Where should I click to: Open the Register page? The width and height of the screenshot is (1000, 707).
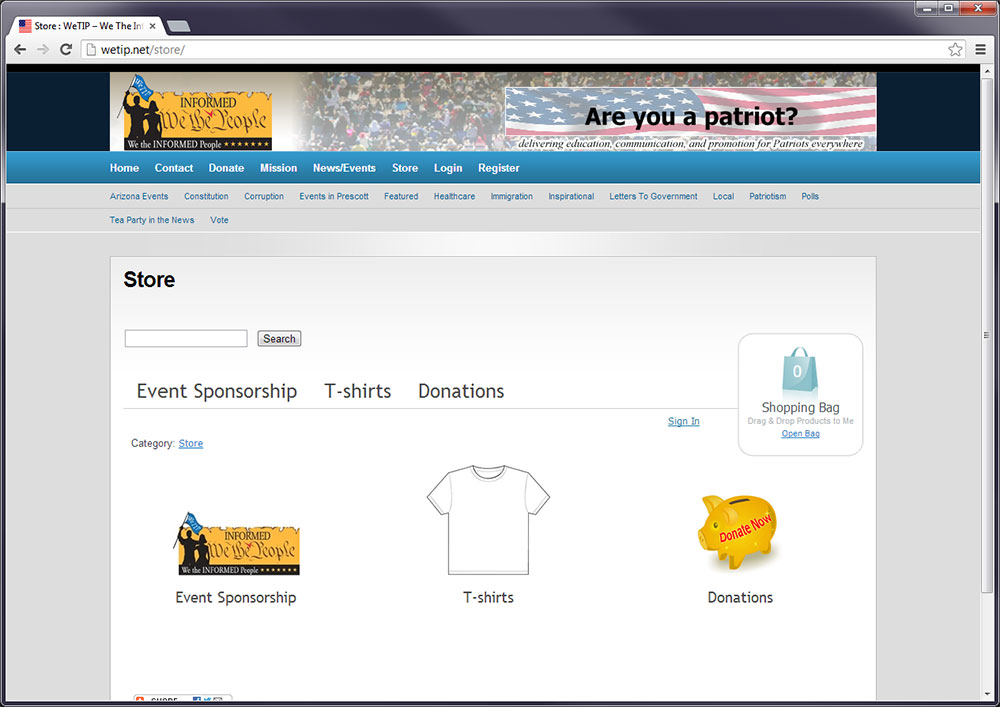[x=499, y=168]
